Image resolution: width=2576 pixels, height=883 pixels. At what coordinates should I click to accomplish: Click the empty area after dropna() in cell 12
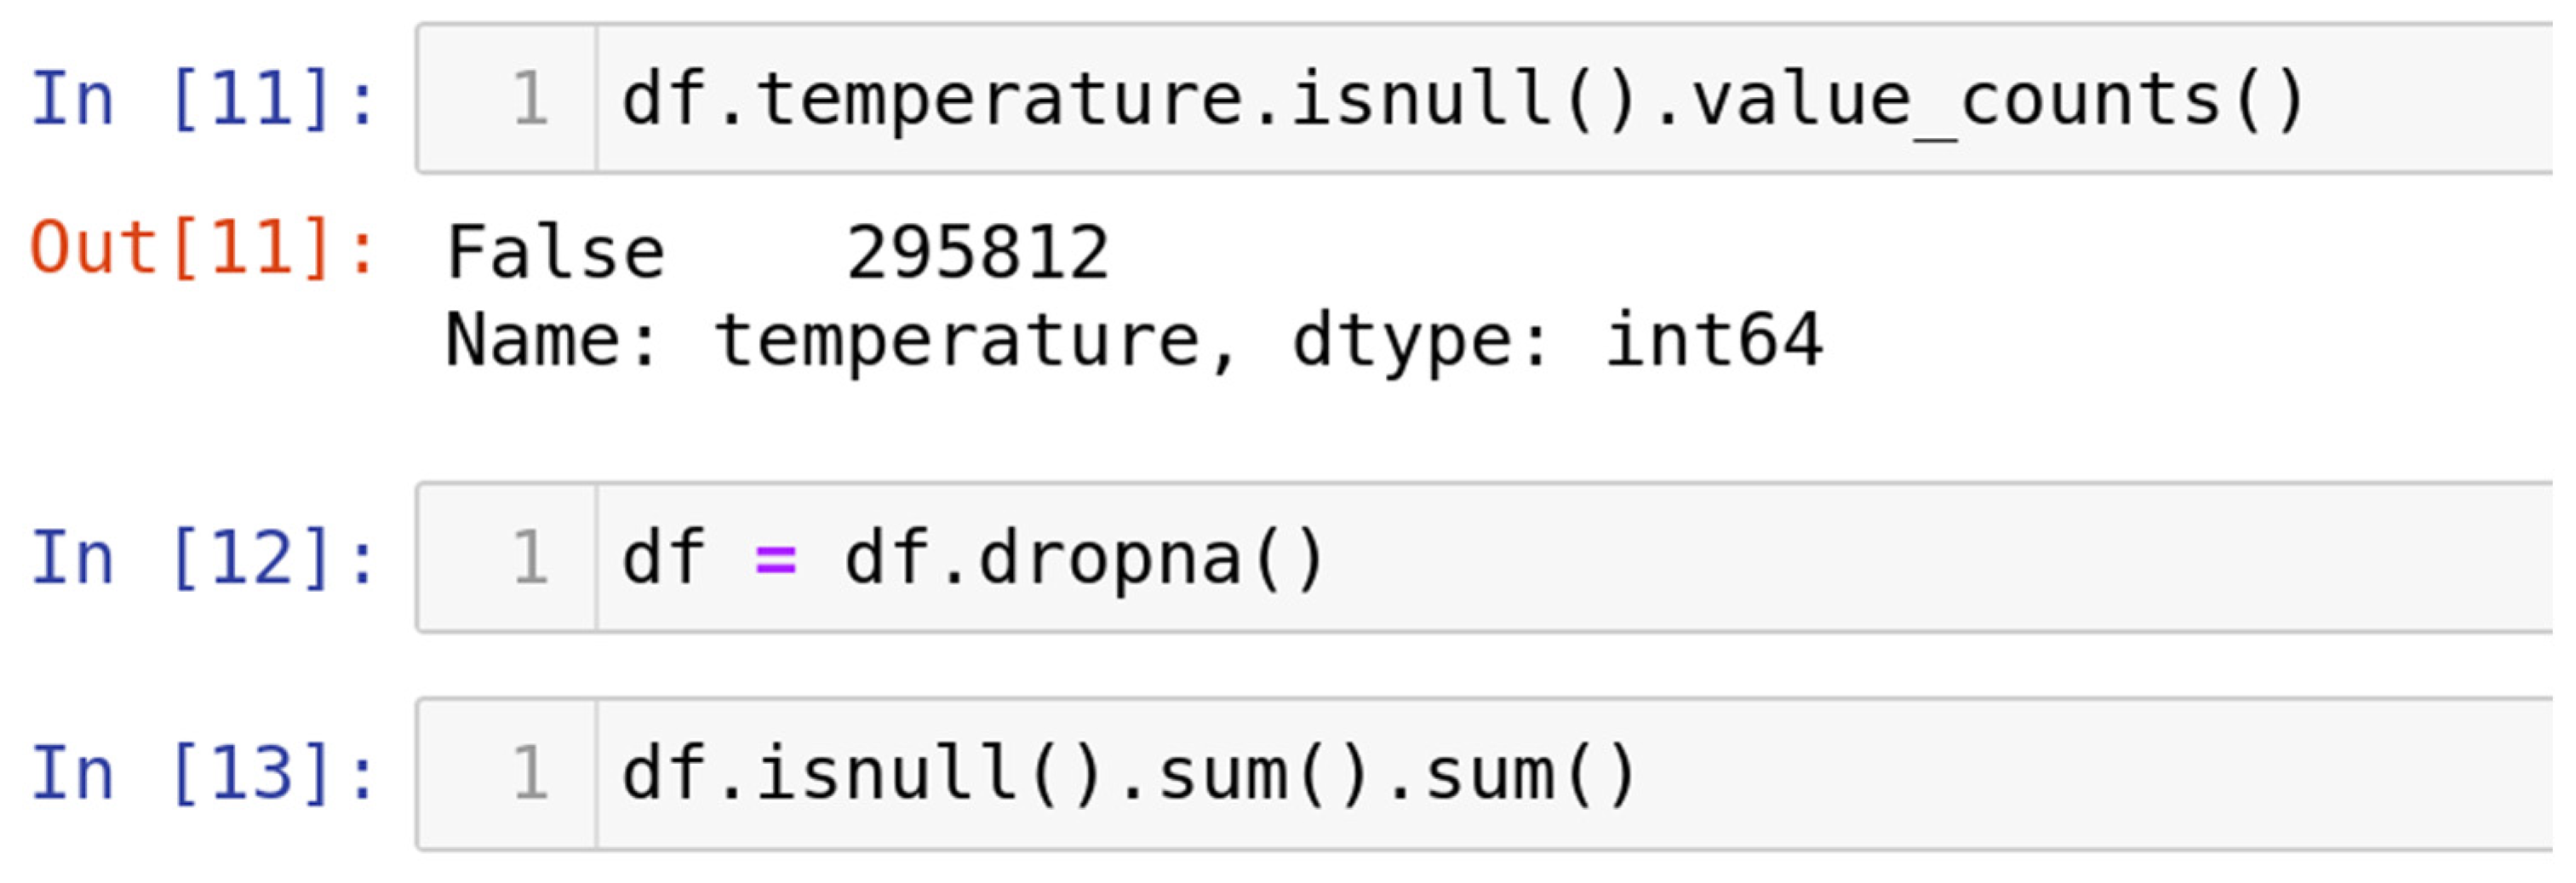1900,558
